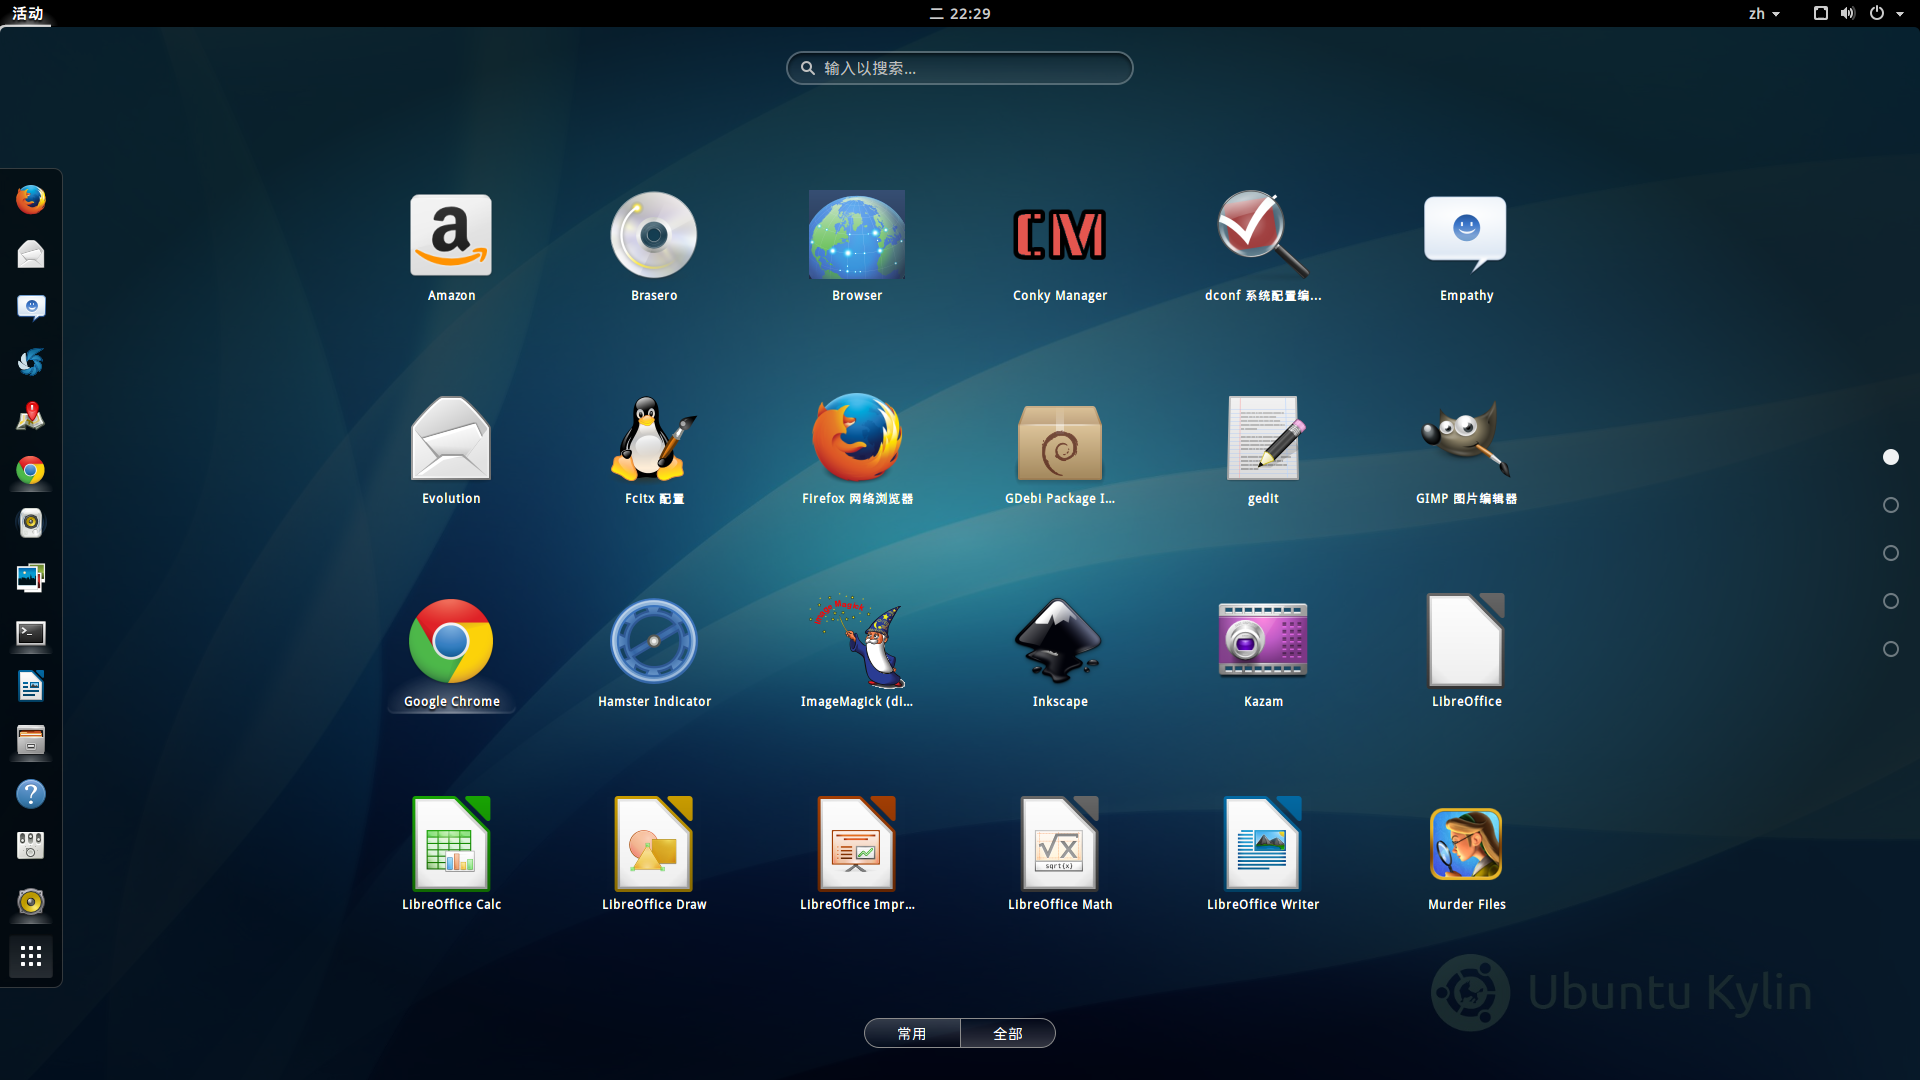Launch LibreOffice Calc spreadsheet
This screenshot has height=1080, width=1920.
click(x=450, y=843)
